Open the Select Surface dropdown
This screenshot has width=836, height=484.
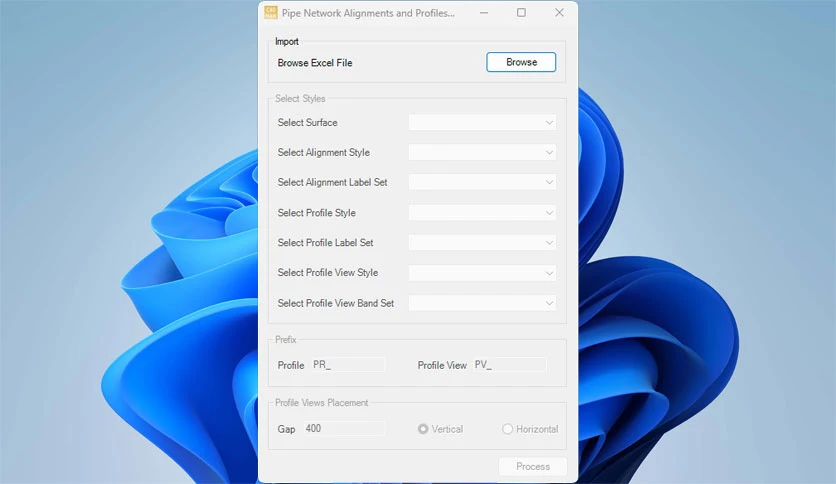pos(483,123)
